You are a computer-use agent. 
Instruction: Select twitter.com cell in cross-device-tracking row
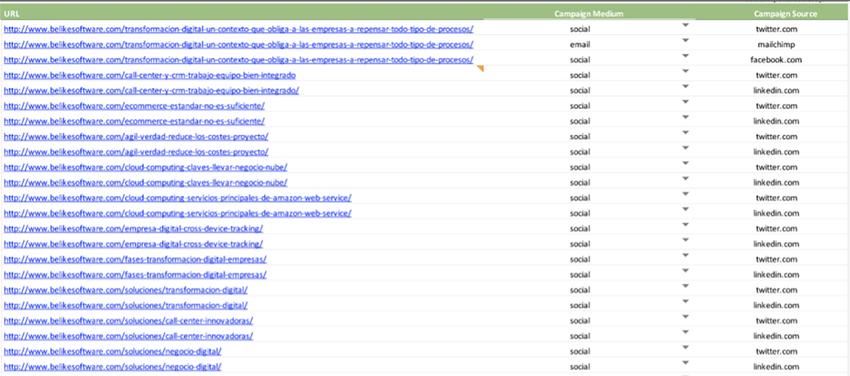[776, 229]
